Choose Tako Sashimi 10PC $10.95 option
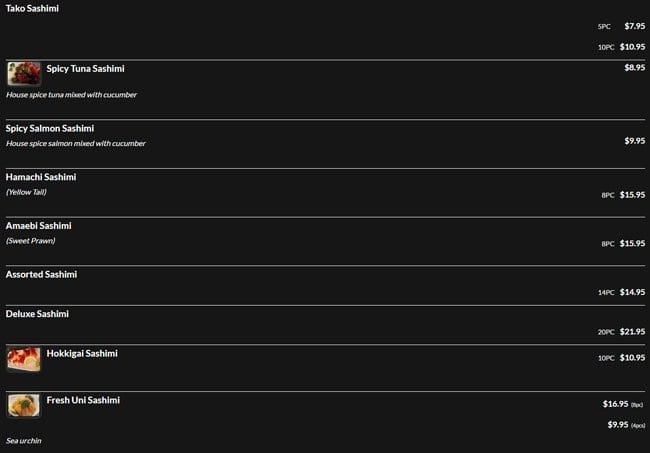The width and height of the screenshot is (650, 453). click(x=622, y=47)
